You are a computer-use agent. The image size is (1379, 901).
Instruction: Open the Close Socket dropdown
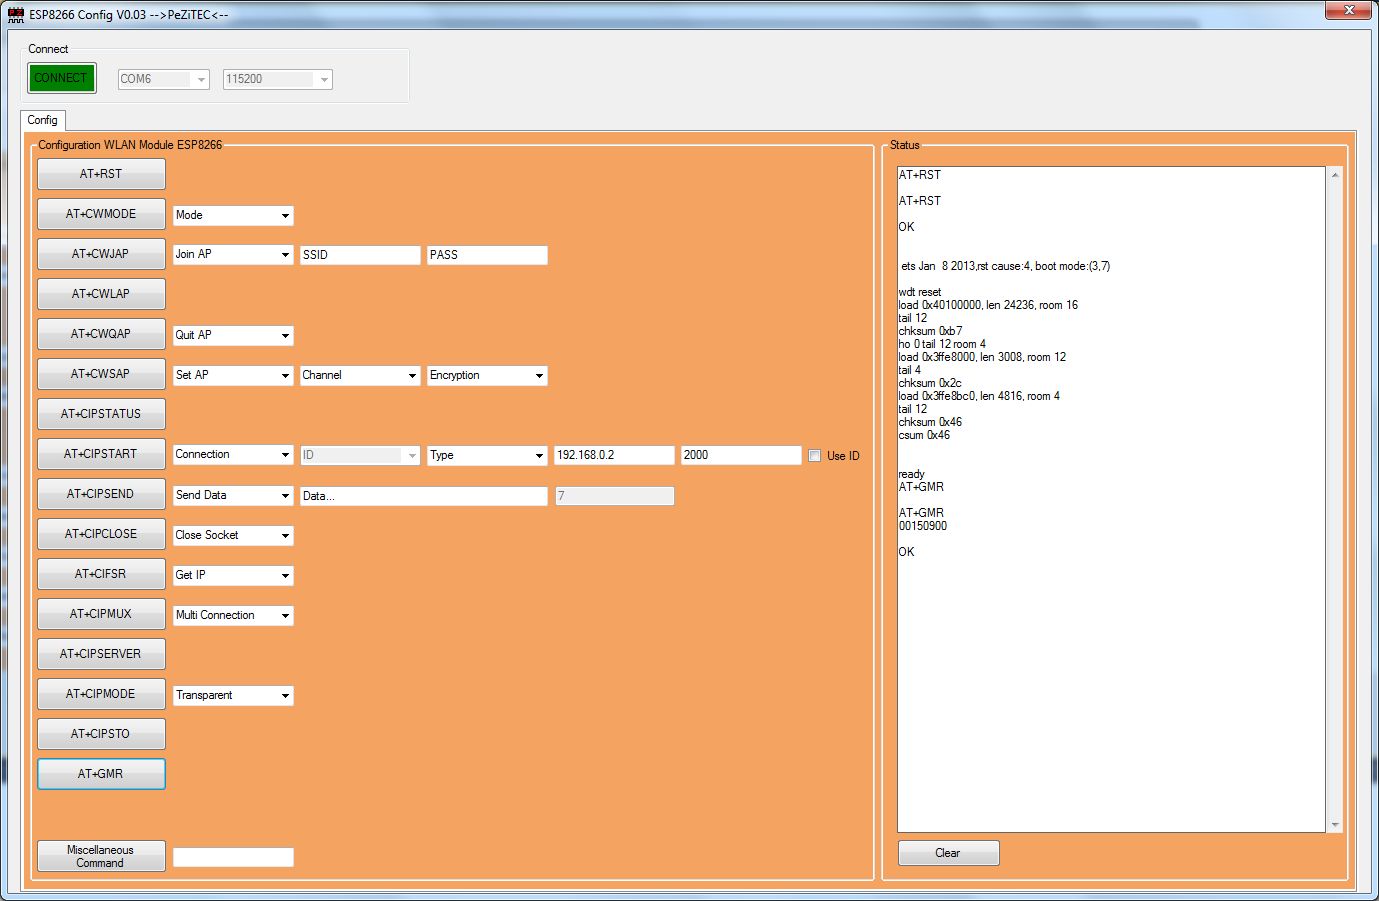(x=233, y=535)
